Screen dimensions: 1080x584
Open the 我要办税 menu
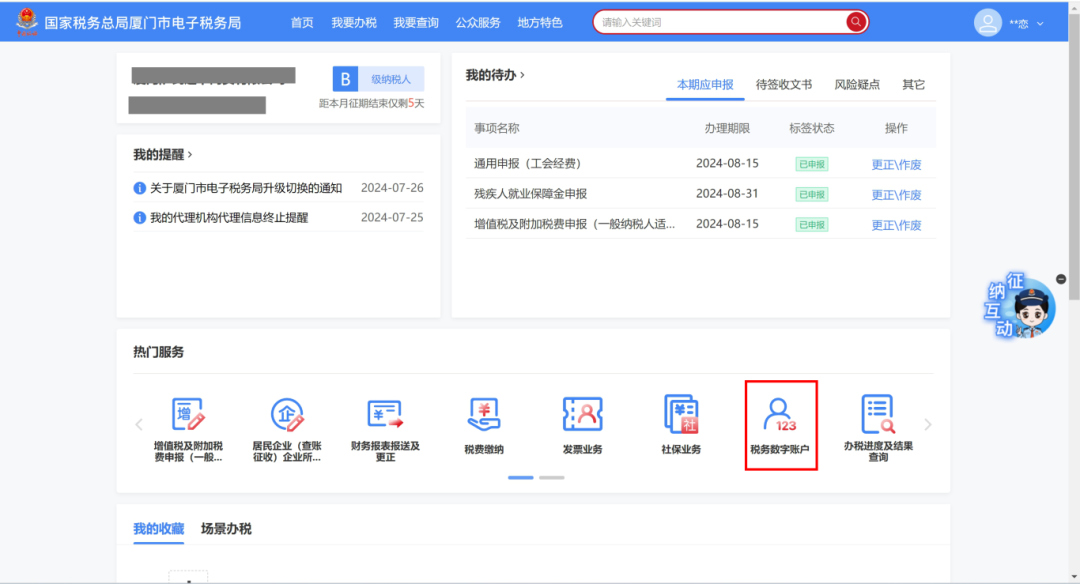tap(353, 23)
